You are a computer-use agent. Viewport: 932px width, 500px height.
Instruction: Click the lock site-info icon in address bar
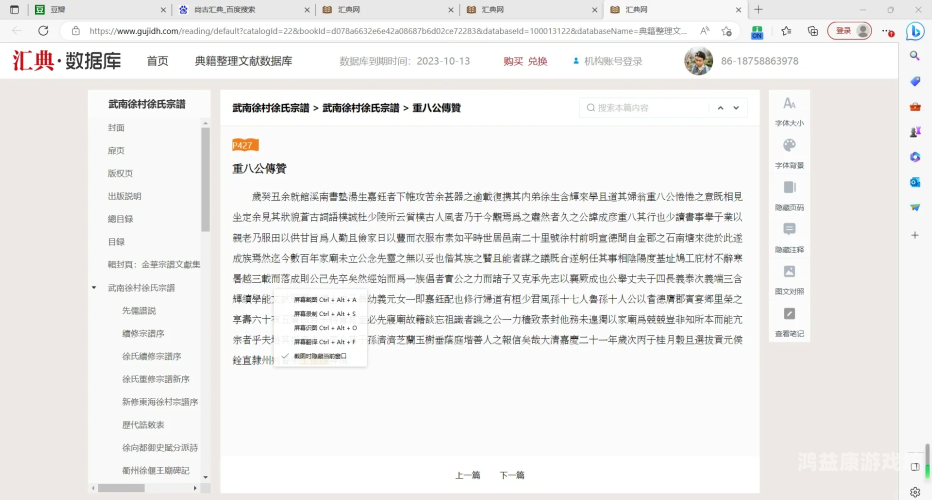tap(75, 31)
